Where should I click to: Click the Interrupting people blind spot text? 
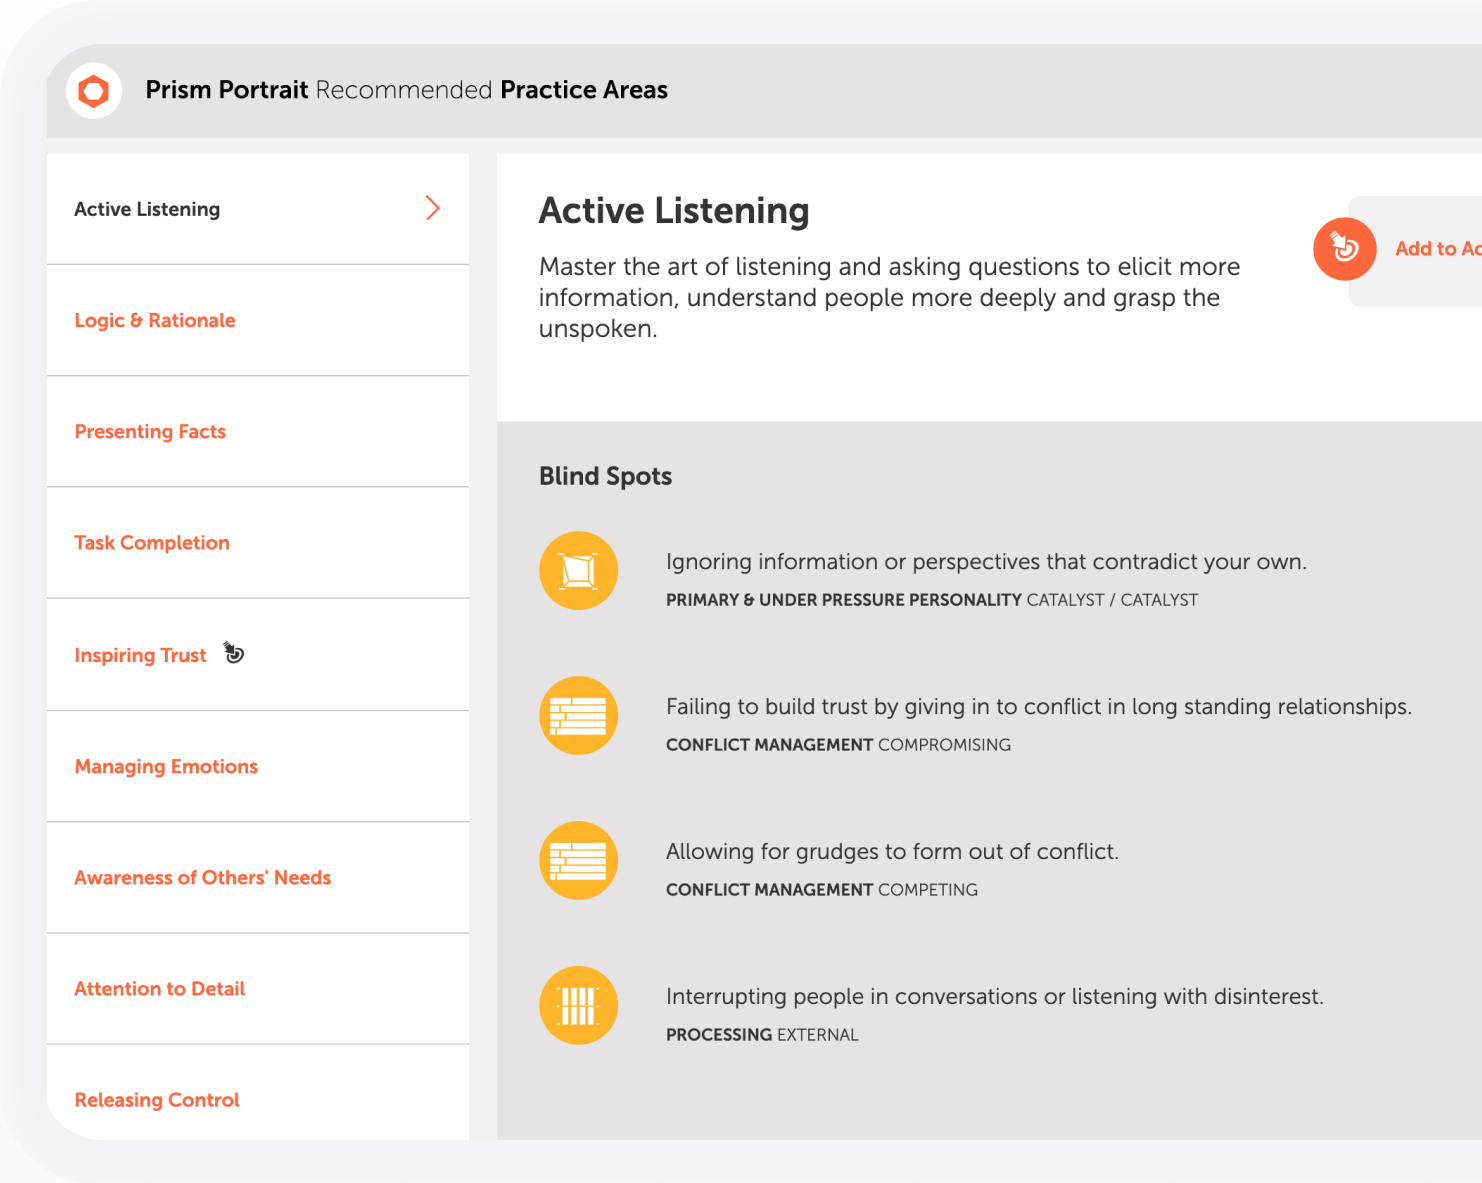[x=994, y=997]
